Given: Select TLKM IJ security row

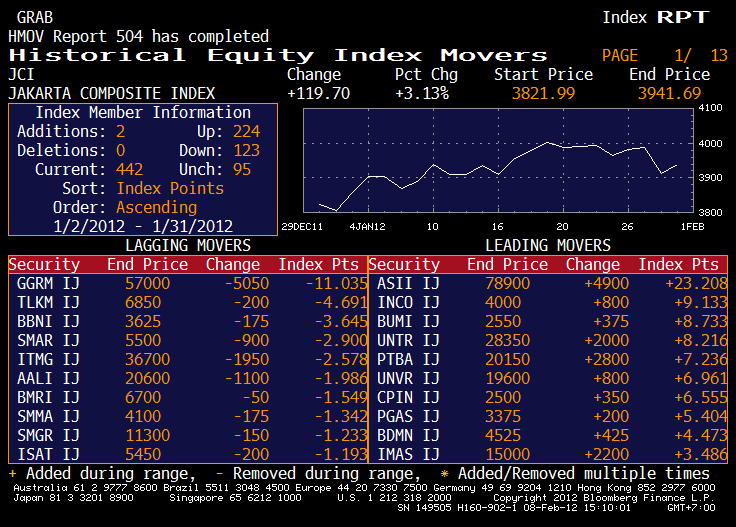Looking at the screenshot, I should [x=48, y=303].
